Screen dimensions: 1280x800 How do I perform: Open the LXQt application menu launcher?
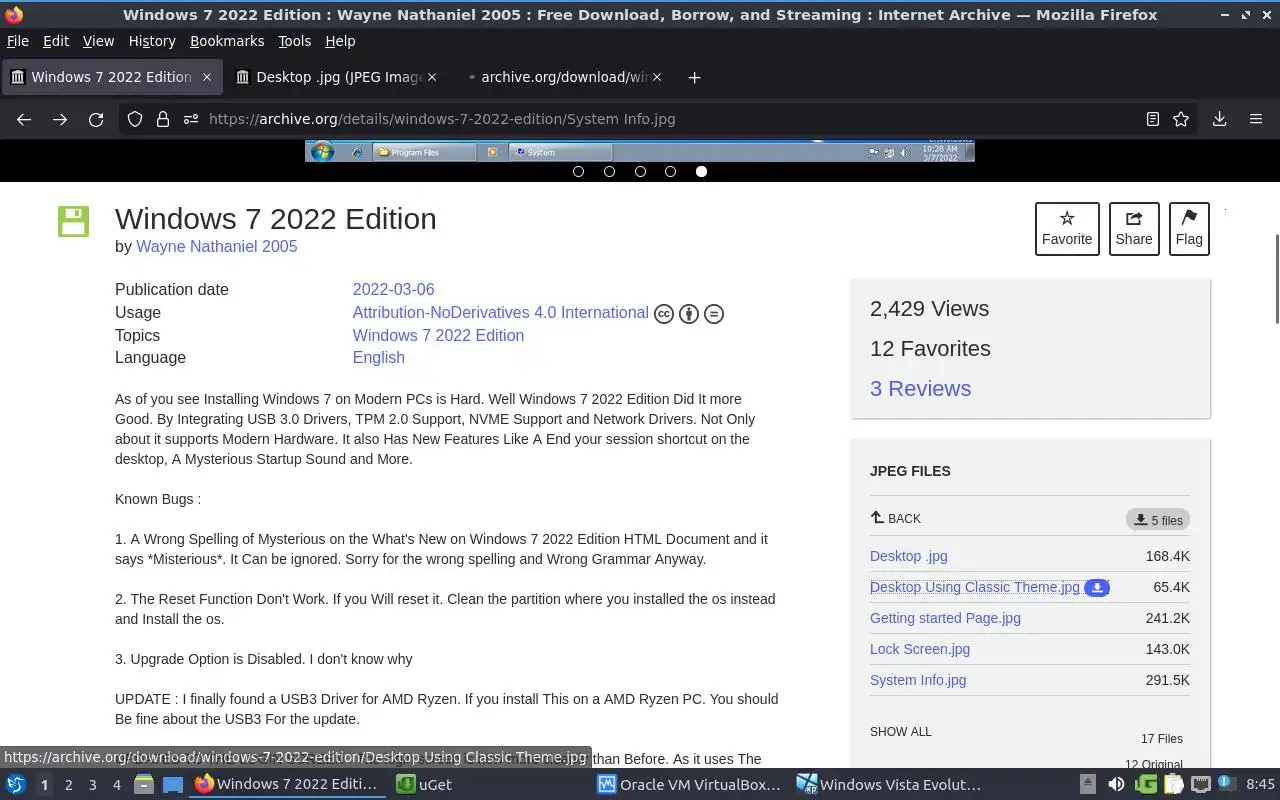(x=16, y=784)
